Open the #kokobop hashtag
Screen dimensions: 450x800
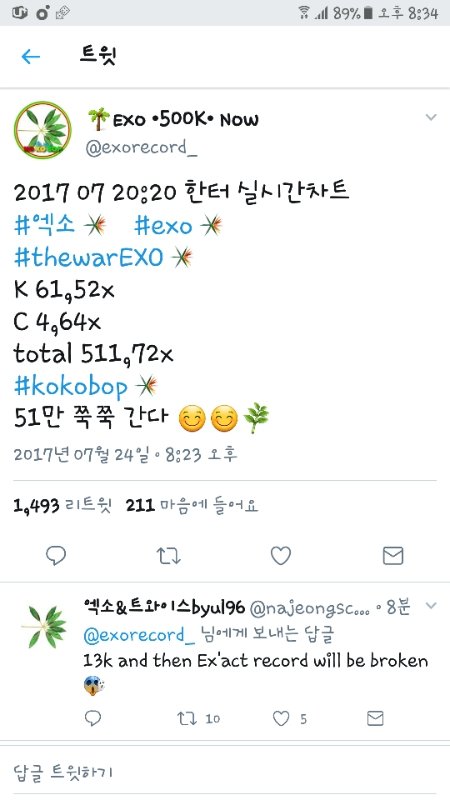coord(70,387)
